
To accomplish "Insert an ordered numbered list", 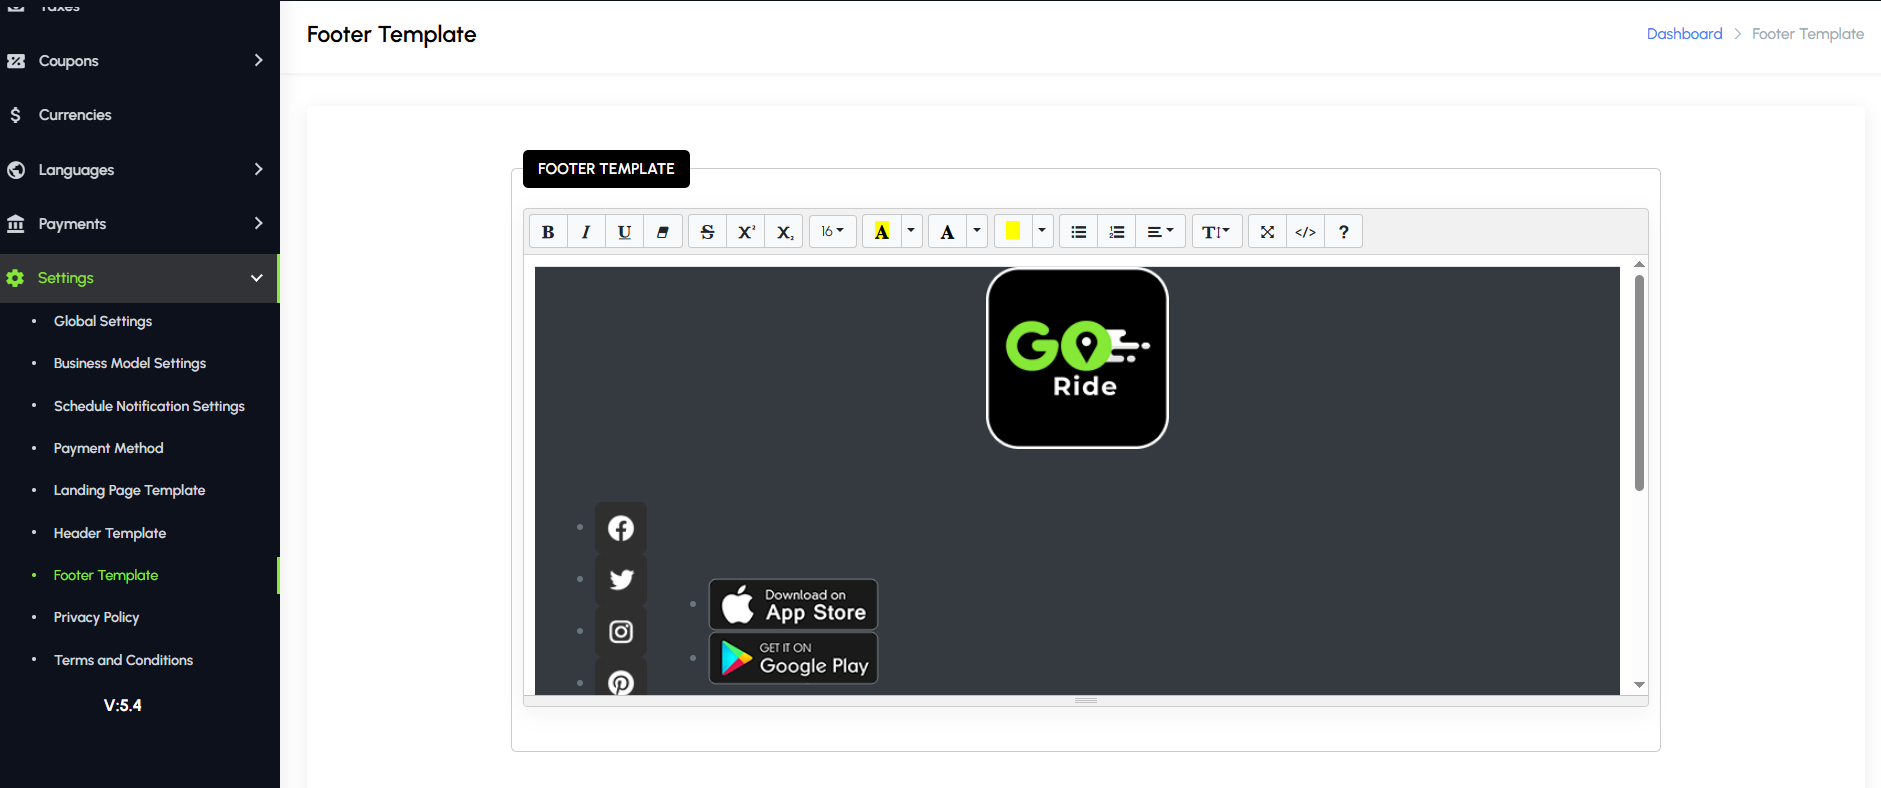I will coord(1117,232).
